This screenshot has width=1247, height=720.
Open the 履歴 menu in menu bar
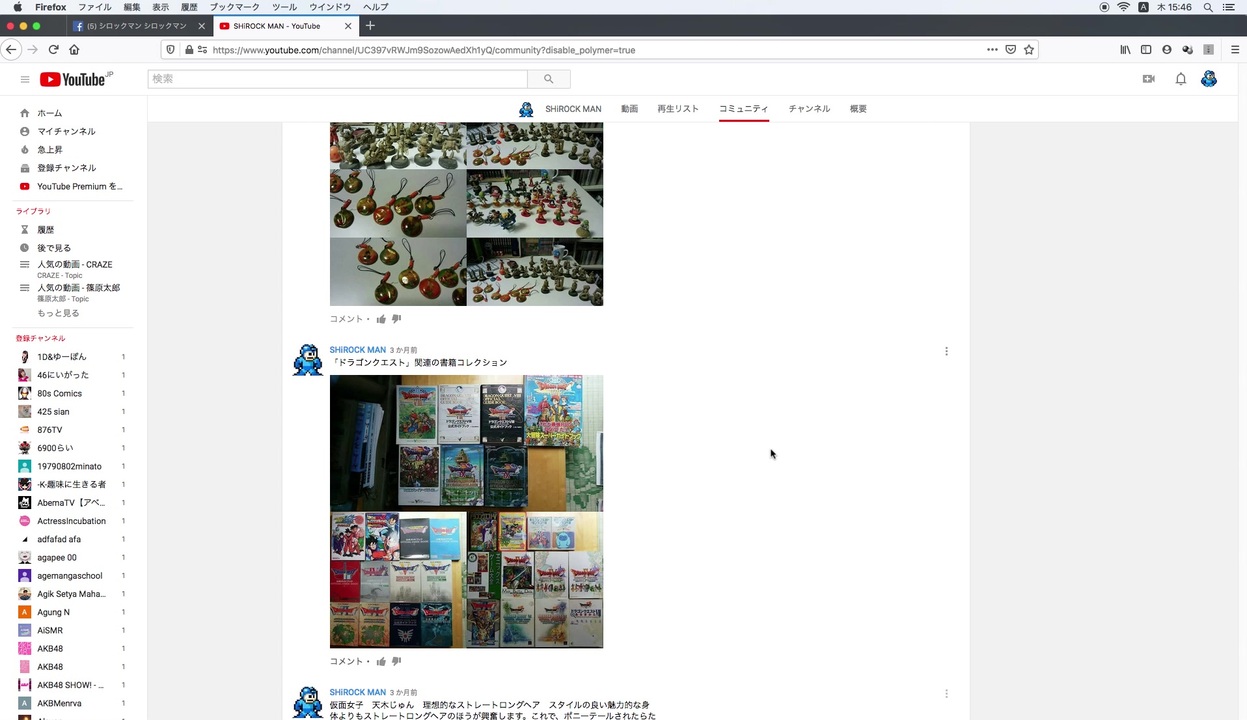[189, 7]
